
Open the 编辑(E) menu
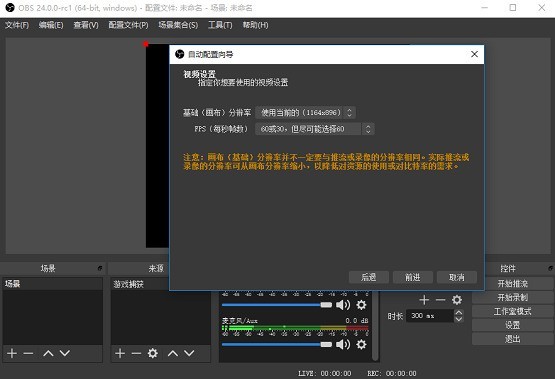click(51, 25)
